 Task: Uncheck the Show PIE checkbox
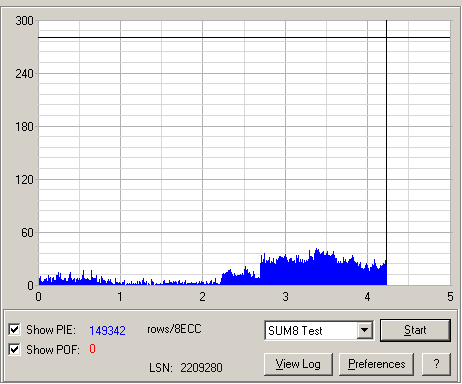pyautogui.click(x=14, y=329)
